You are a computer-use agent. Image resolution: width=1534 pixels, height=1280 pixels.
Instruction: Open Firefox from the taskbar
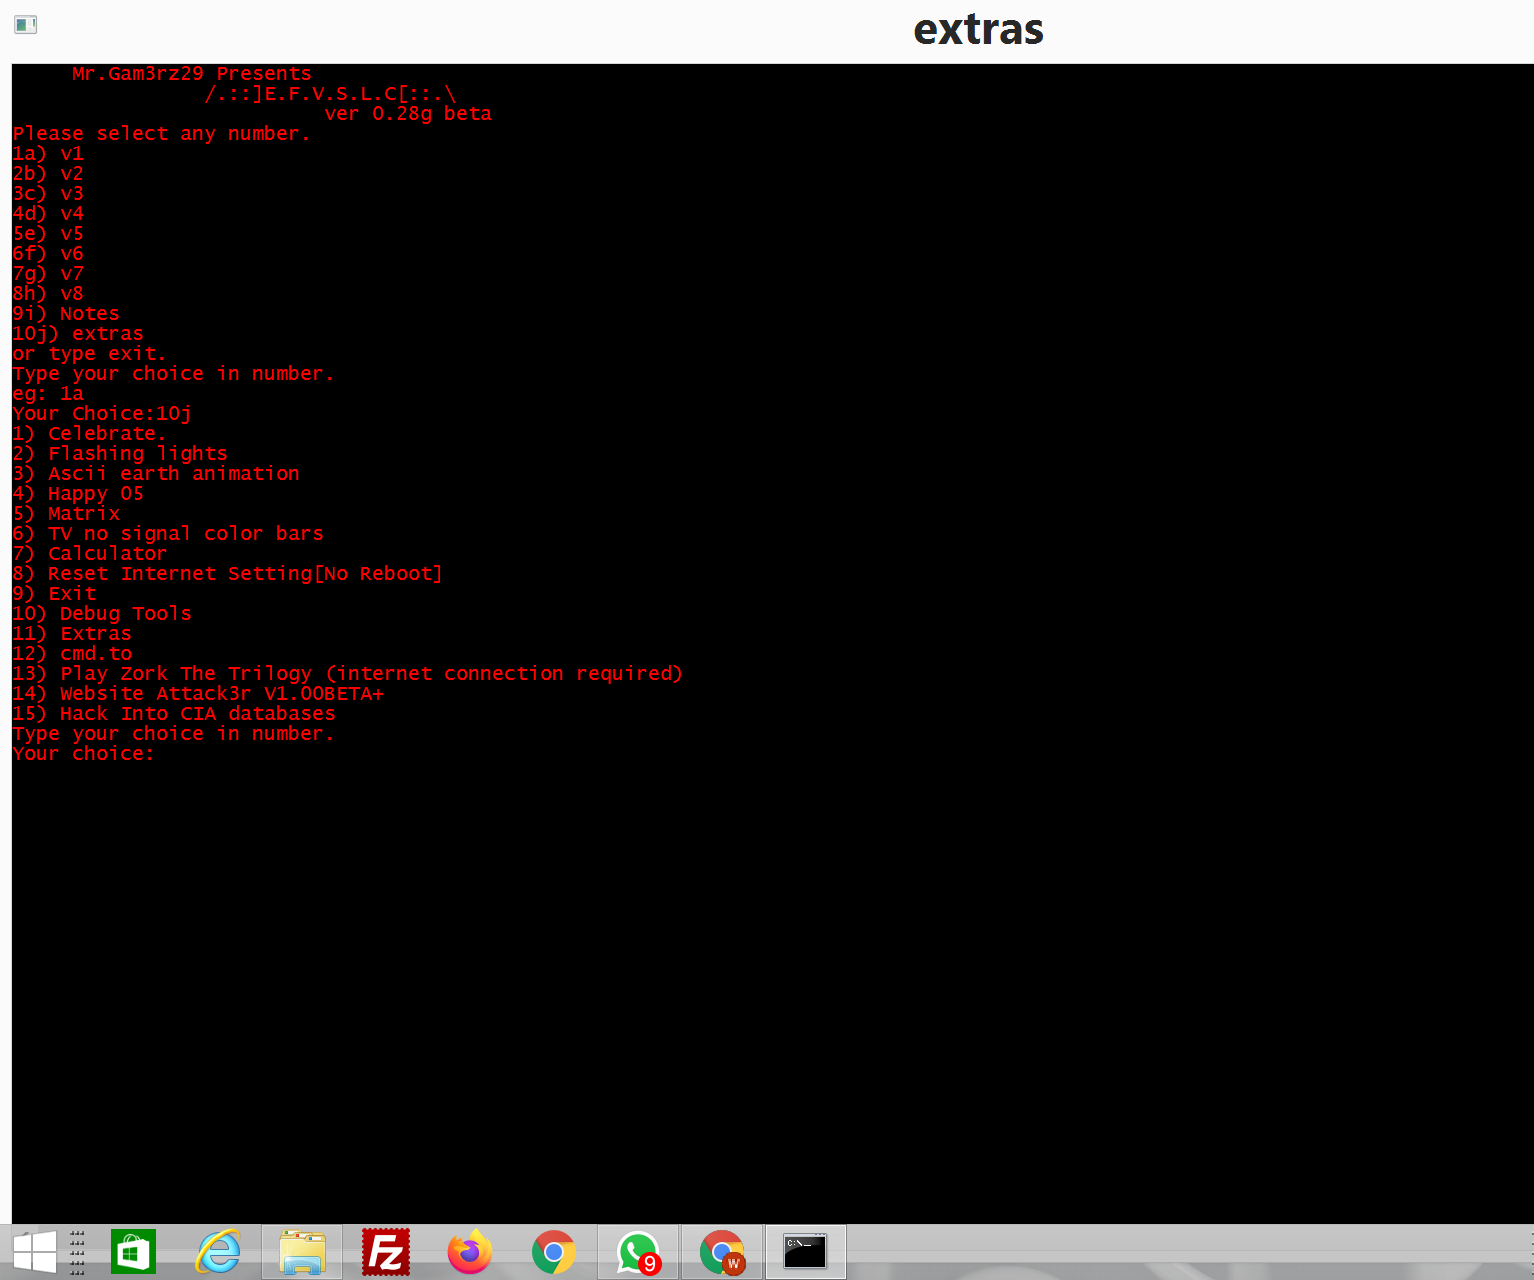click(x=470, y=1252)
